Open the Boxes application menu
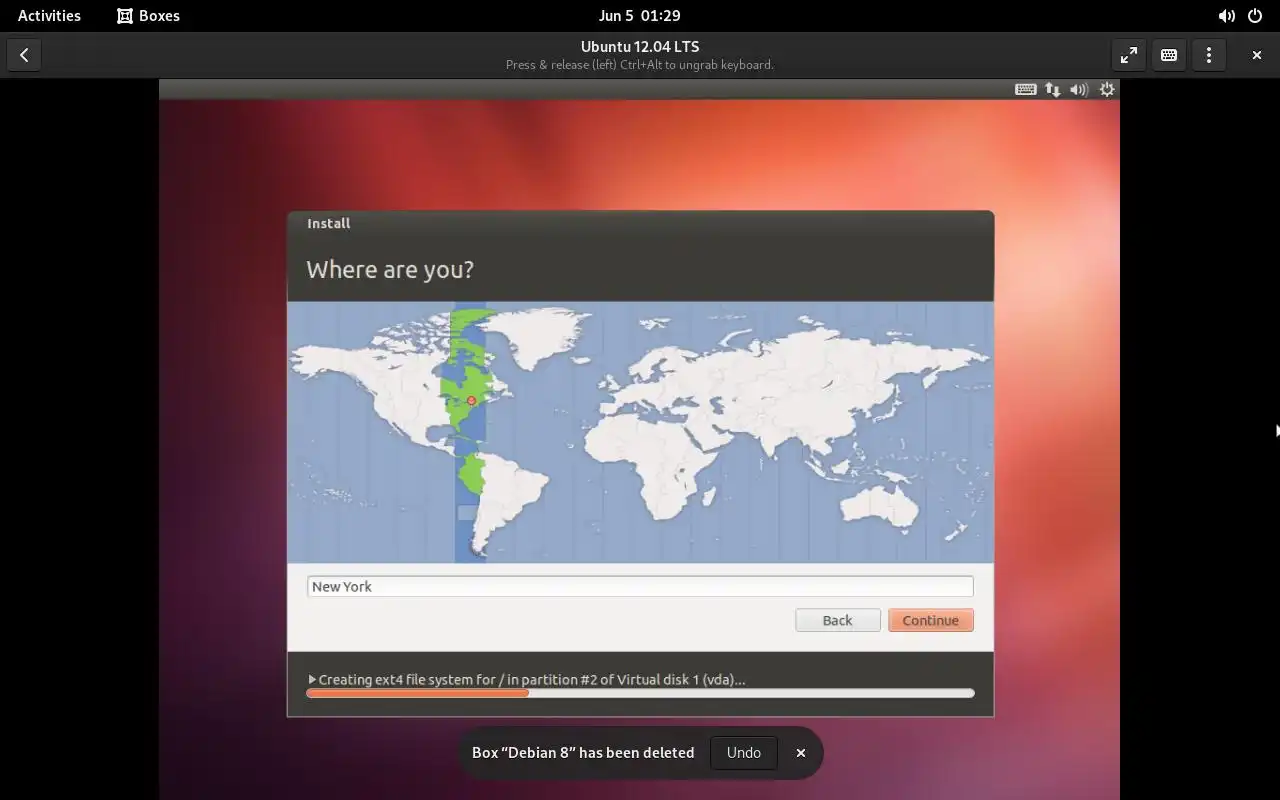The height and width of the screenshot is (800, 1280). click(x=149, y=16)
